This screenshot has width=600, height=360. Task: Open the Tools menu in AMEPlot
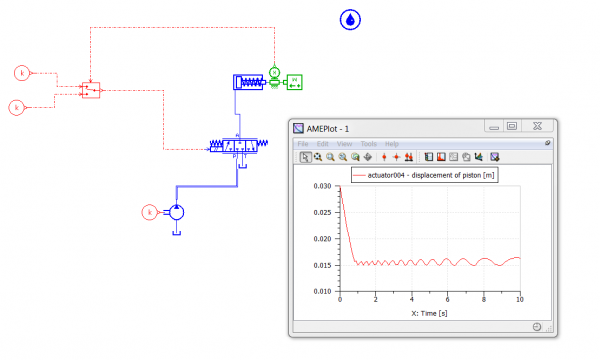click(x=368, y=144)
